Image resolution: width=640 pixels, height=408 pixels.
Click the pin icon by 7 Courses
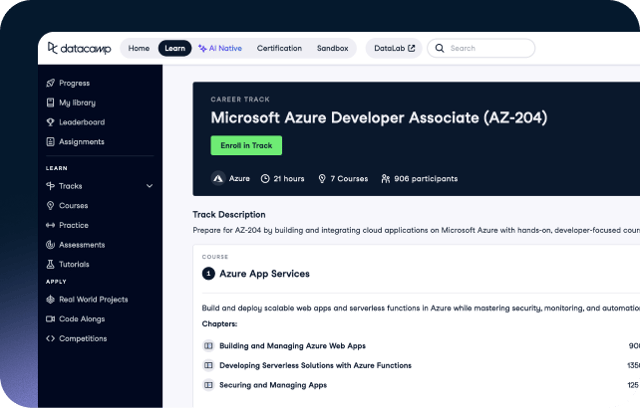tap(322, 179)
